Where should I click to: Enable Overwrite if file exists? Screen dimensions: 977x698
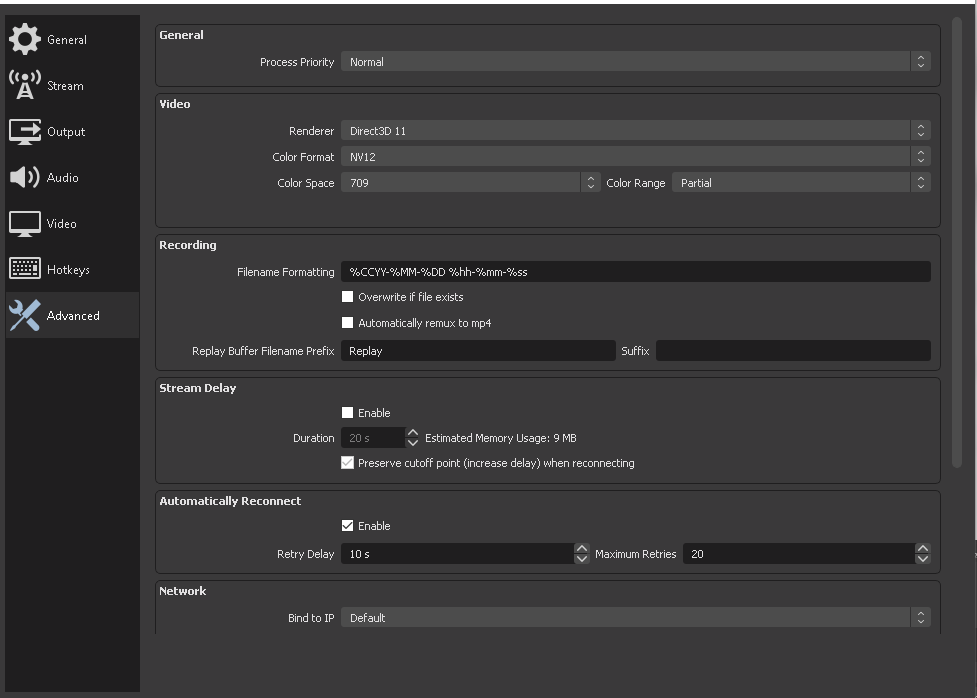point(348,297)
